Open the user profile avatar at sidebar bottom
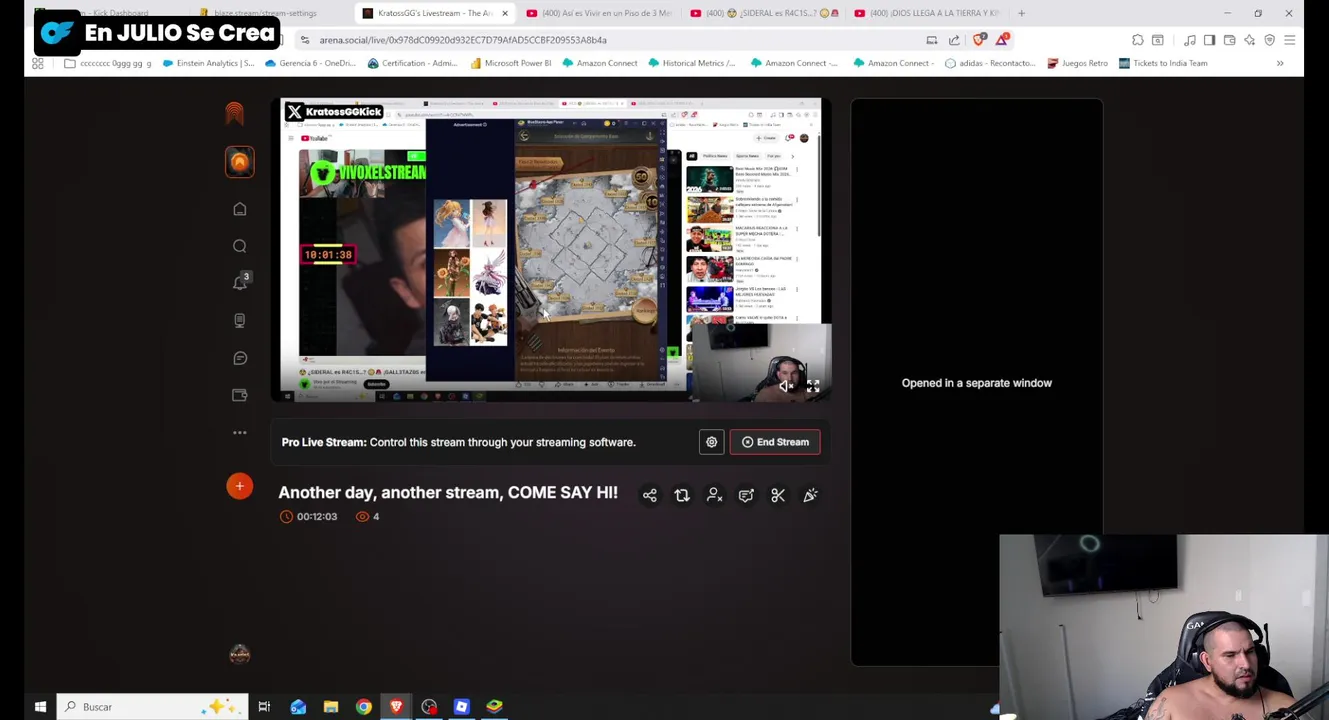Viewport: 1329px width, 720px height. [240, 654]
